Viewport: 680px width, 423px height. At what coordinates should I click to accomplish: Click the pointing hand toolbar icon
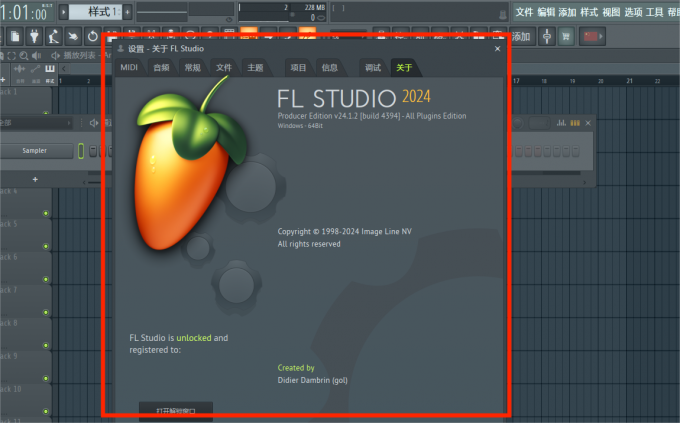pyautogui.click(x=73, y=36)
